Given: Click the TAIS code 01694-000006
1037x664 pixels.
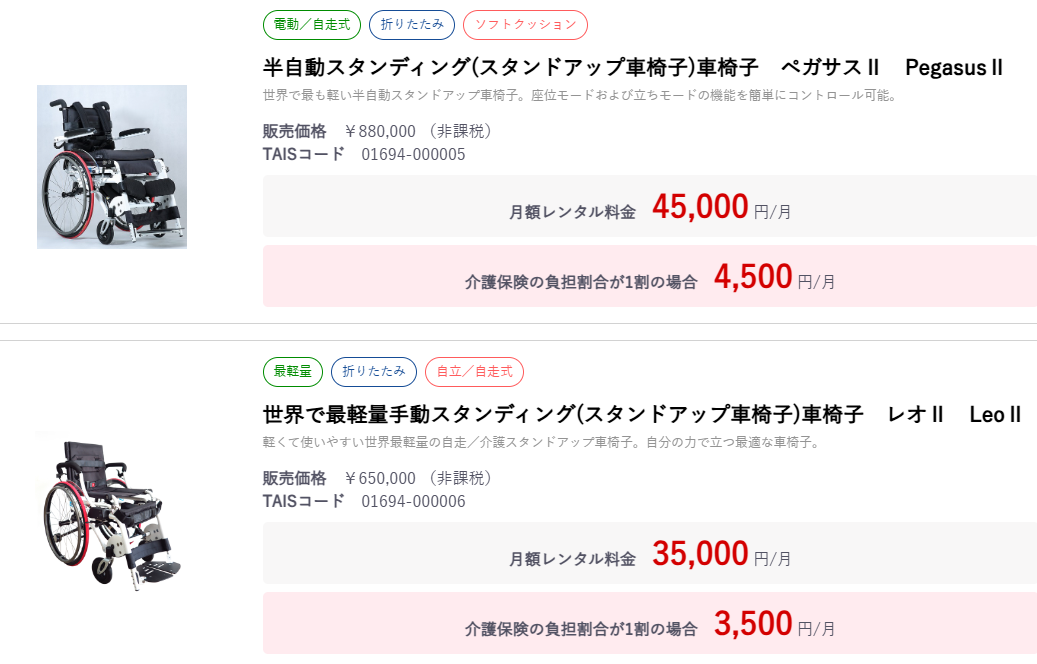Looking at the screenshot, I should pos(413,501).
